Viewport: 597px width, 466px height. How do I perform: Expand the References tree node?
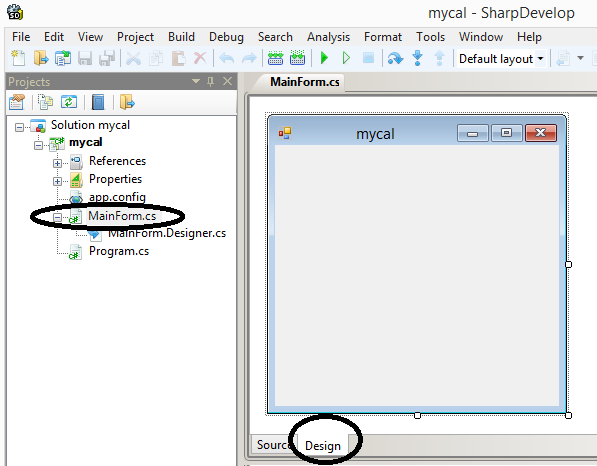57,163
